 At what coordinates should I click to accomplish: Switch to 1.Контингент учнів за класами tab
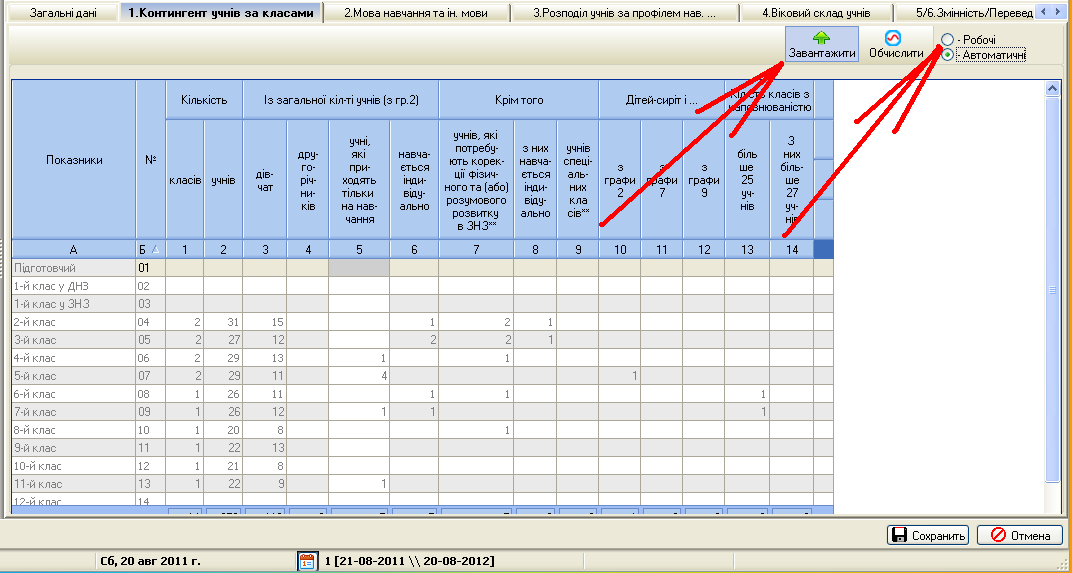point(222,12)
